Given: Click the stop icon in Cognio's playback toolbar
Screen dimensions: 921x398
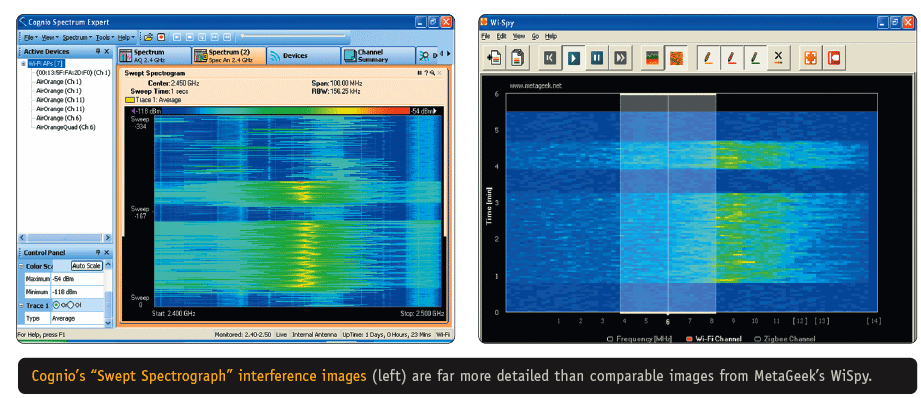Looking at the screenshot, I should coord(189,37).
